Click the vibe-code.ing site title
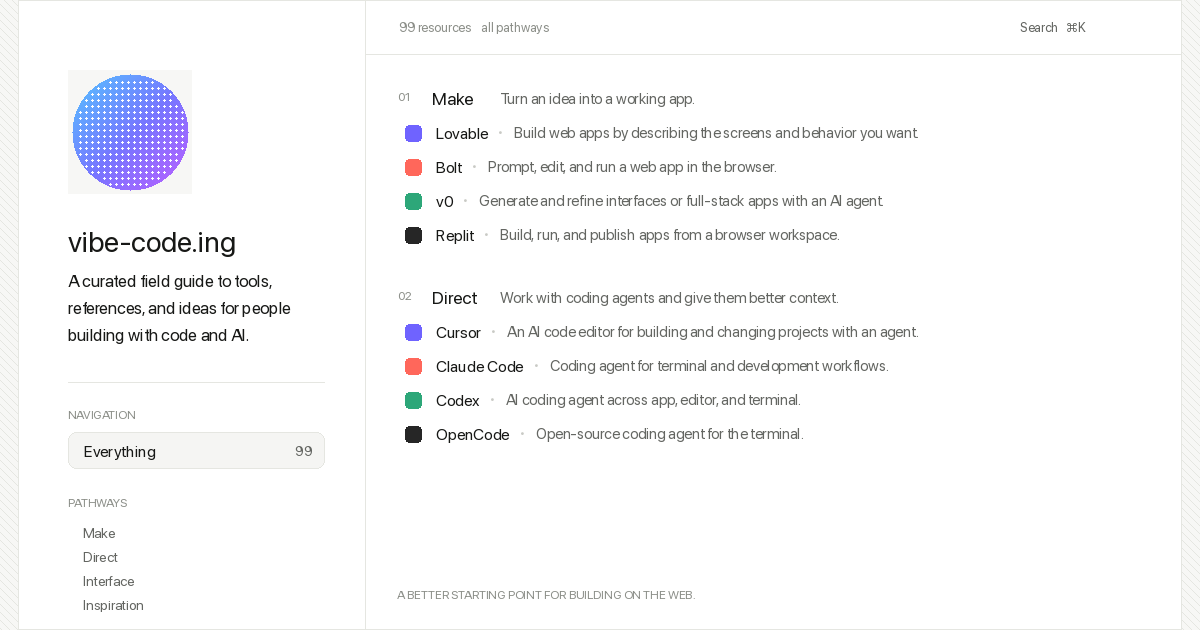1200x630 pixels. click(152, 242)
